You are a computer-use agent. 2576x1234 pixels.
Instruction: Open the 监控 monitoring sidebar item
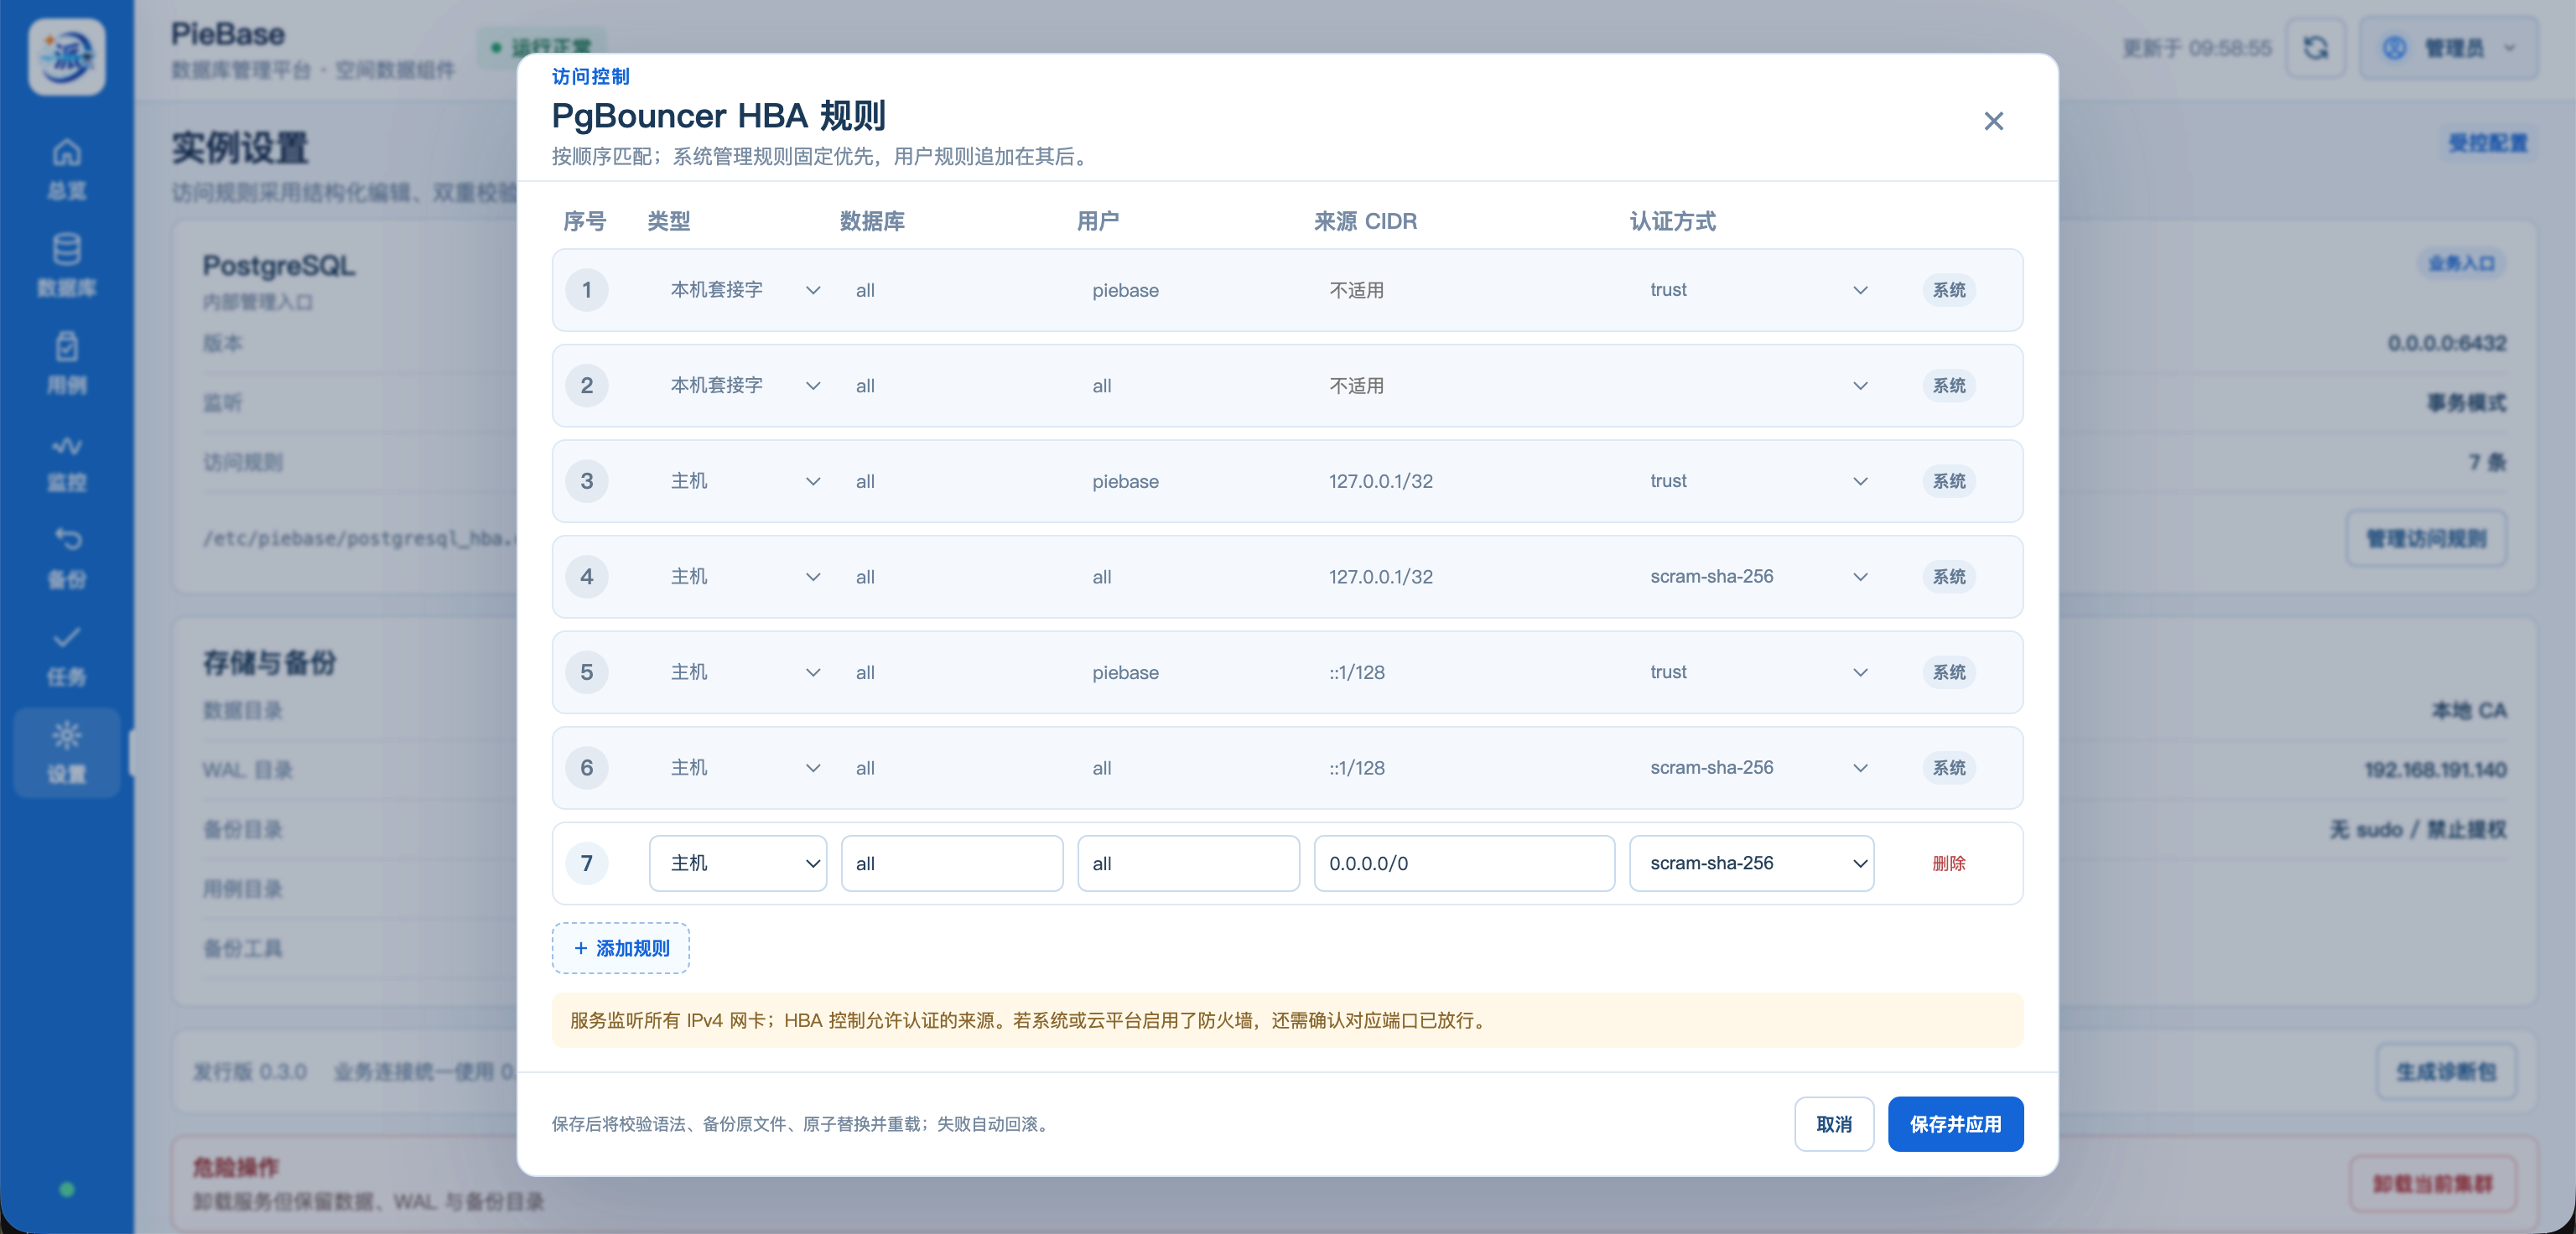pos(67,461)
